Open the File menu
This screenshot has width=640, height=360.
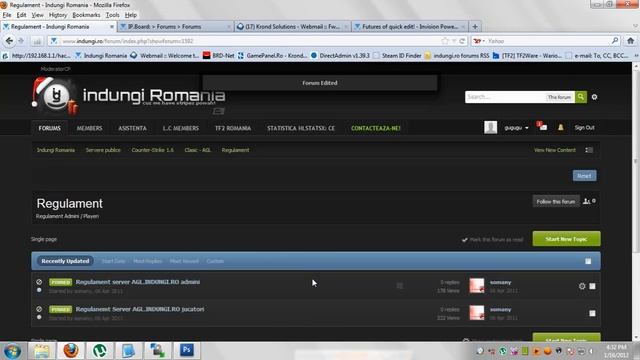7,15
